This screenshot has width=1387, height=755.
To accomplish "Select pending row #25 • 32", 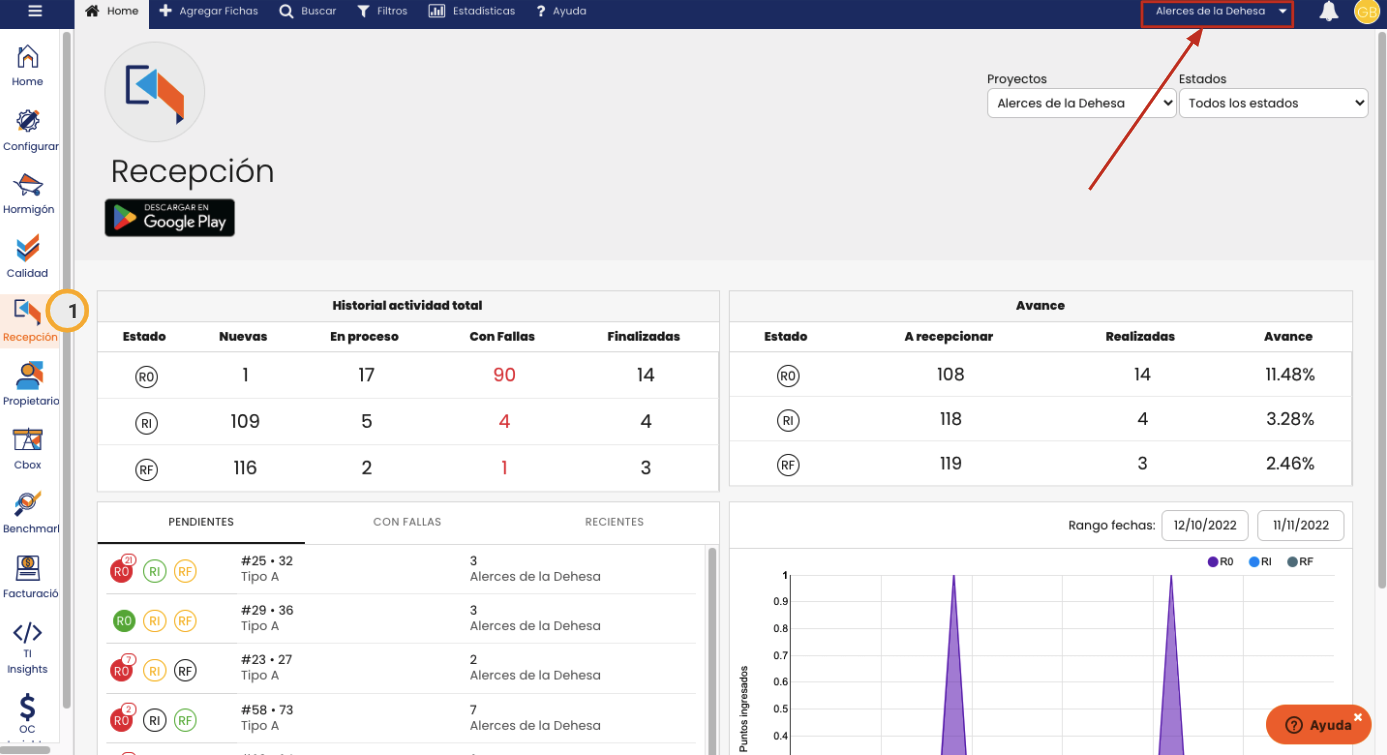I will point(401,569).
